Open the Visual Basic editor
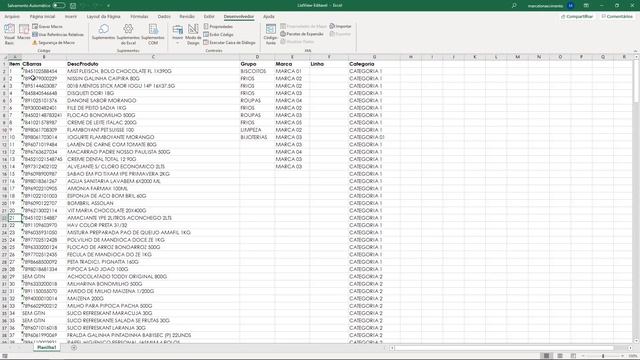Viewport: 640px width, 360px height. pyautogui.click(x=9, y=34)
